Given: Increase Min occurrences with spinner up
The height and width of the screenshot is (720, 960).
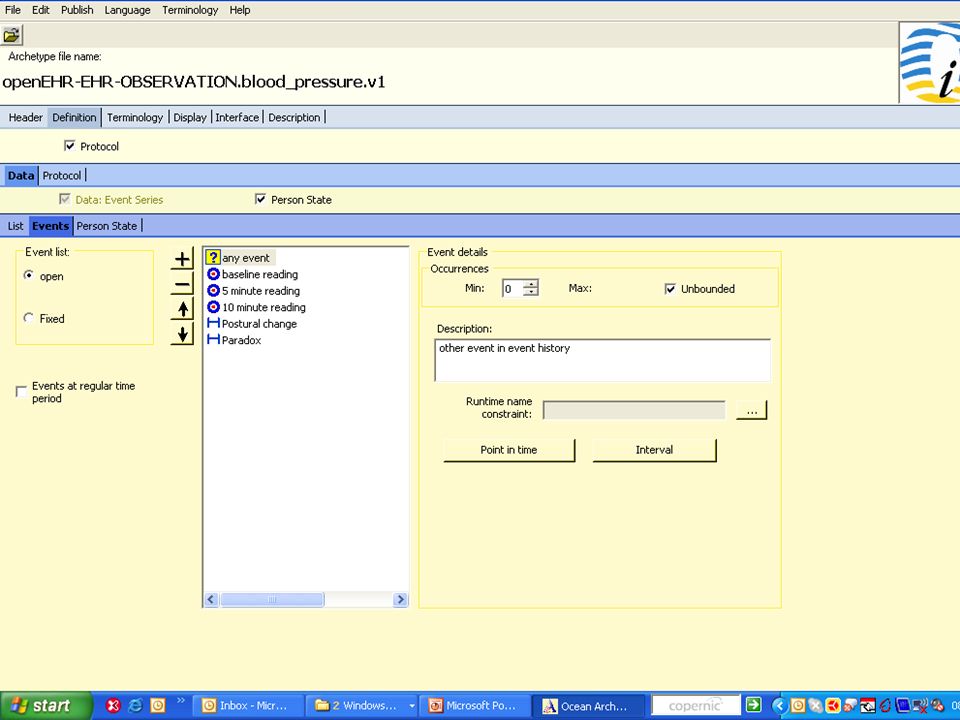Looking at the screenshot, I should [531, 283].
